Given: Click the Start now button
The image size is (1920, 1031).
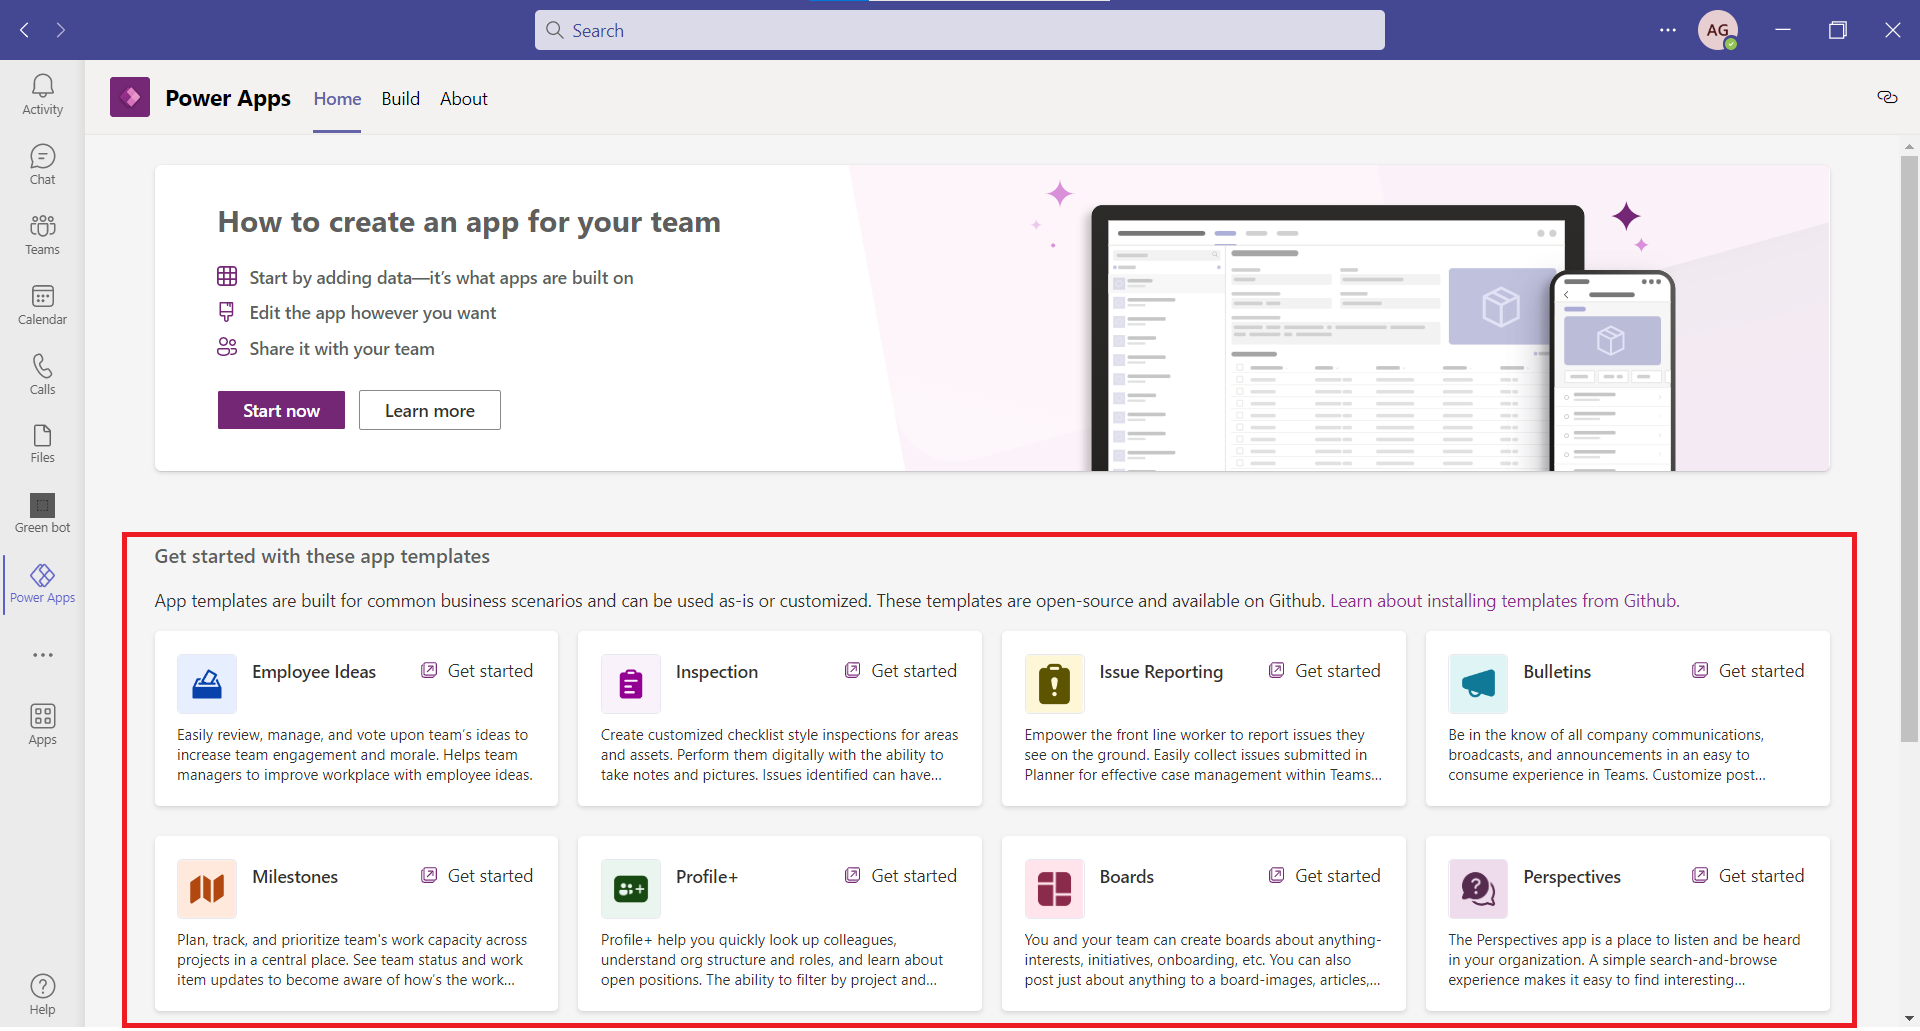Looking at the screenshot, I should [x=280, y=410].
